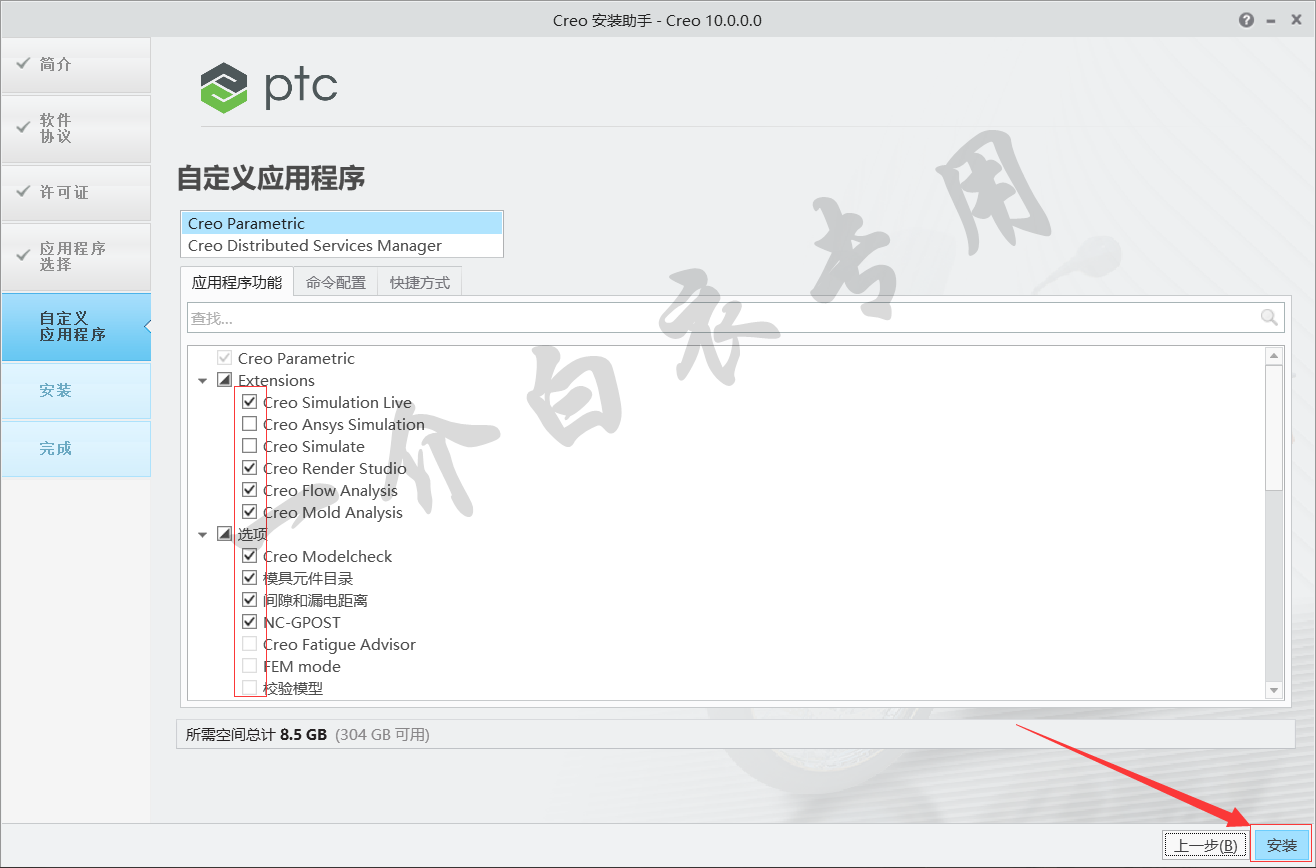Toggle the 间隙和漏电距离 checkbox
Viewport: 1316px width, 868px height.
pyautogui.click(x=250, y=600)
